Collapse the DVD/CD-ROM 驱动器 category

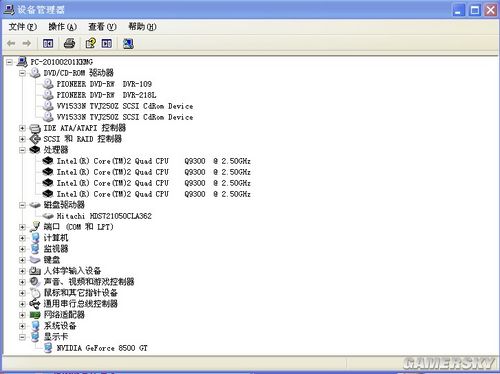pyautogui.click(x=22, y=73)
